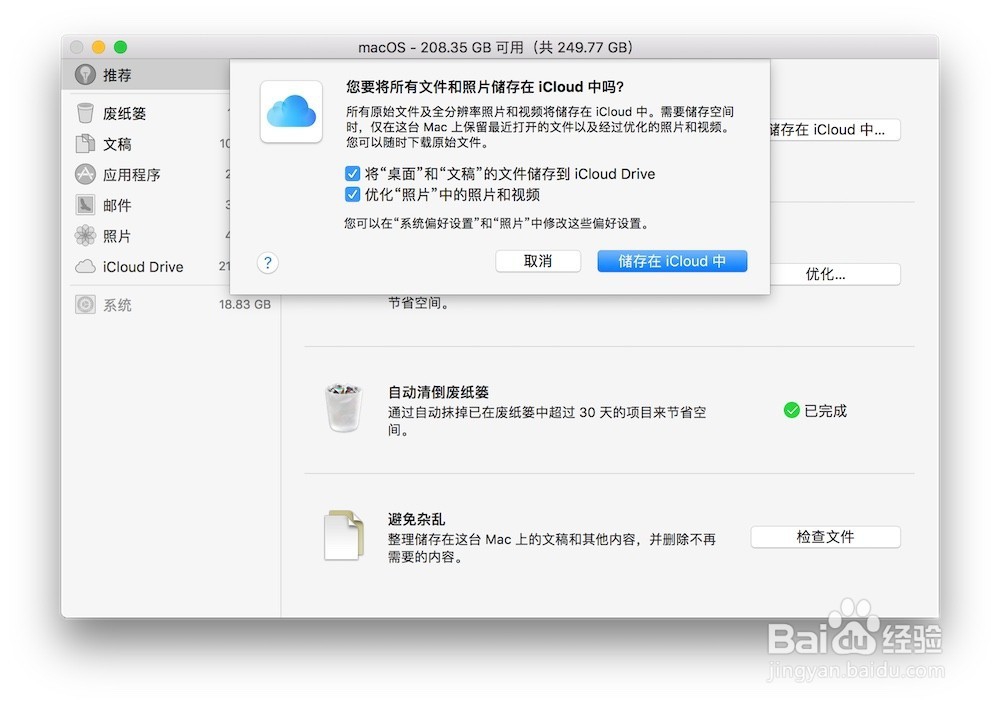Open the 邮件 sidebar category
The width and height of the screenshot is (1000, 705).
[x=146, y=205]
